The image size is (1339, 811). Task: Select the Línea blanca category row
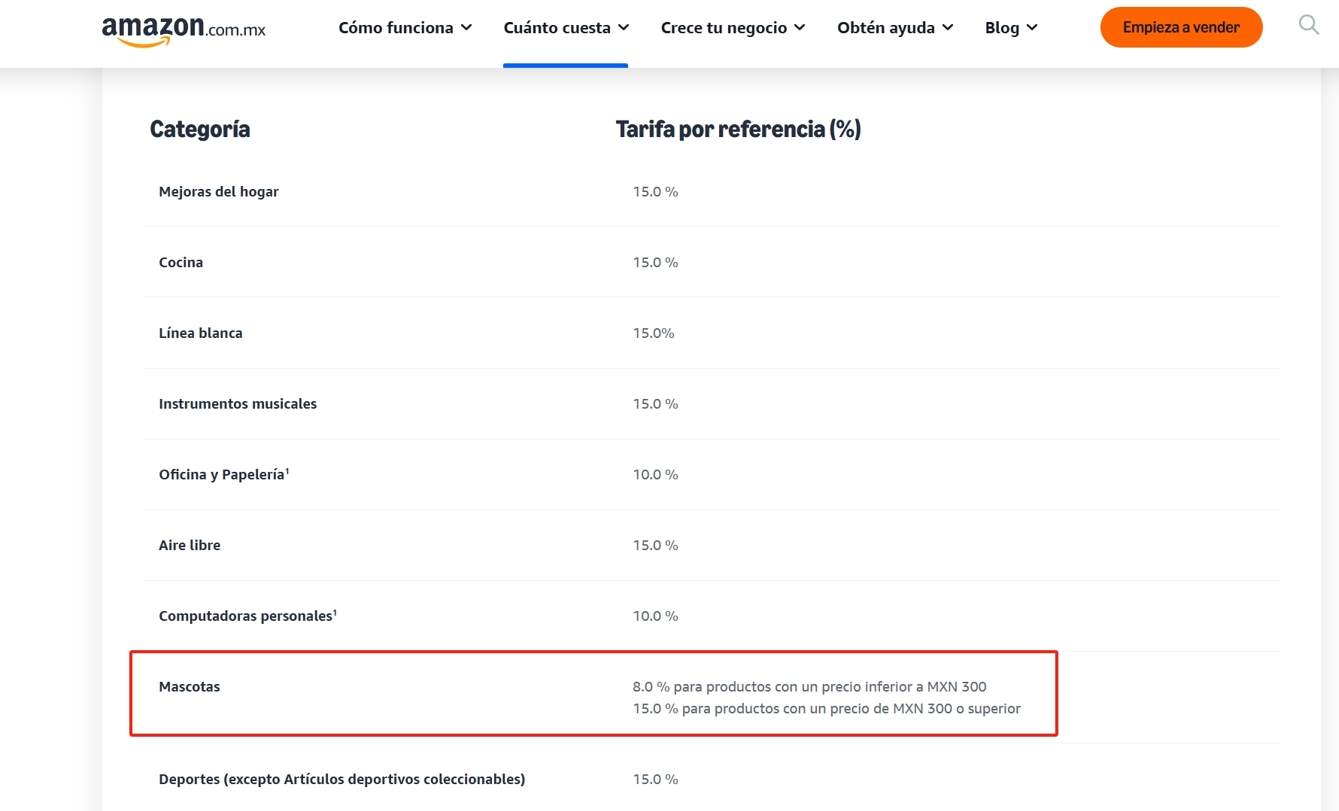(x=712, y=333)
